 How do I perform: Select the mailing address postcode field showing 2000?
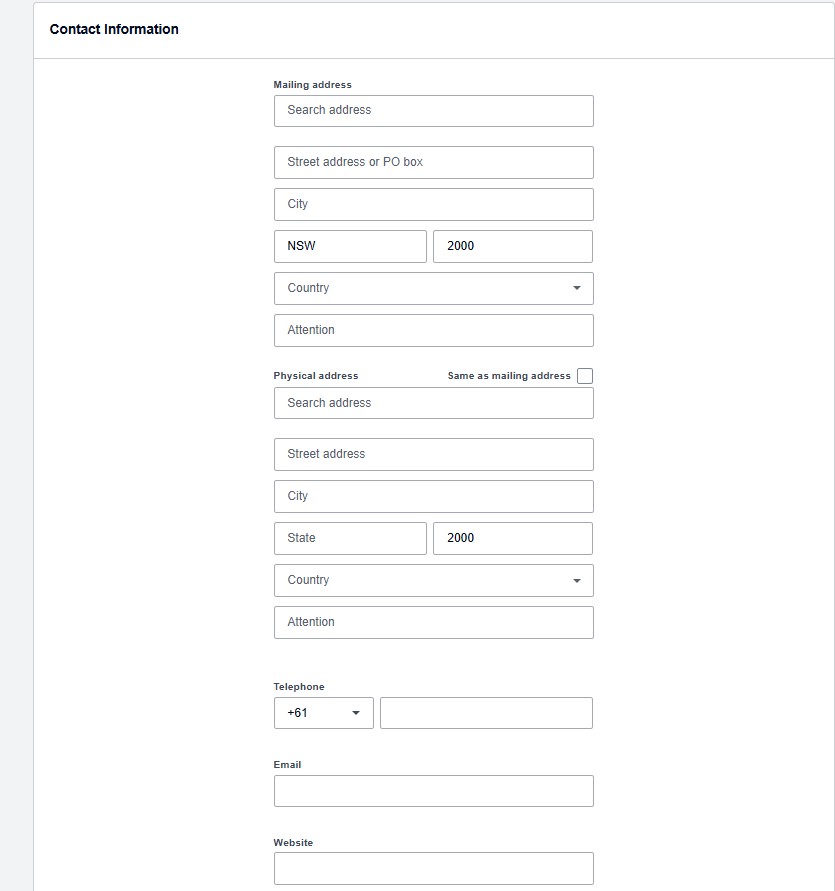pyautogui.click(x=512, y=246)
